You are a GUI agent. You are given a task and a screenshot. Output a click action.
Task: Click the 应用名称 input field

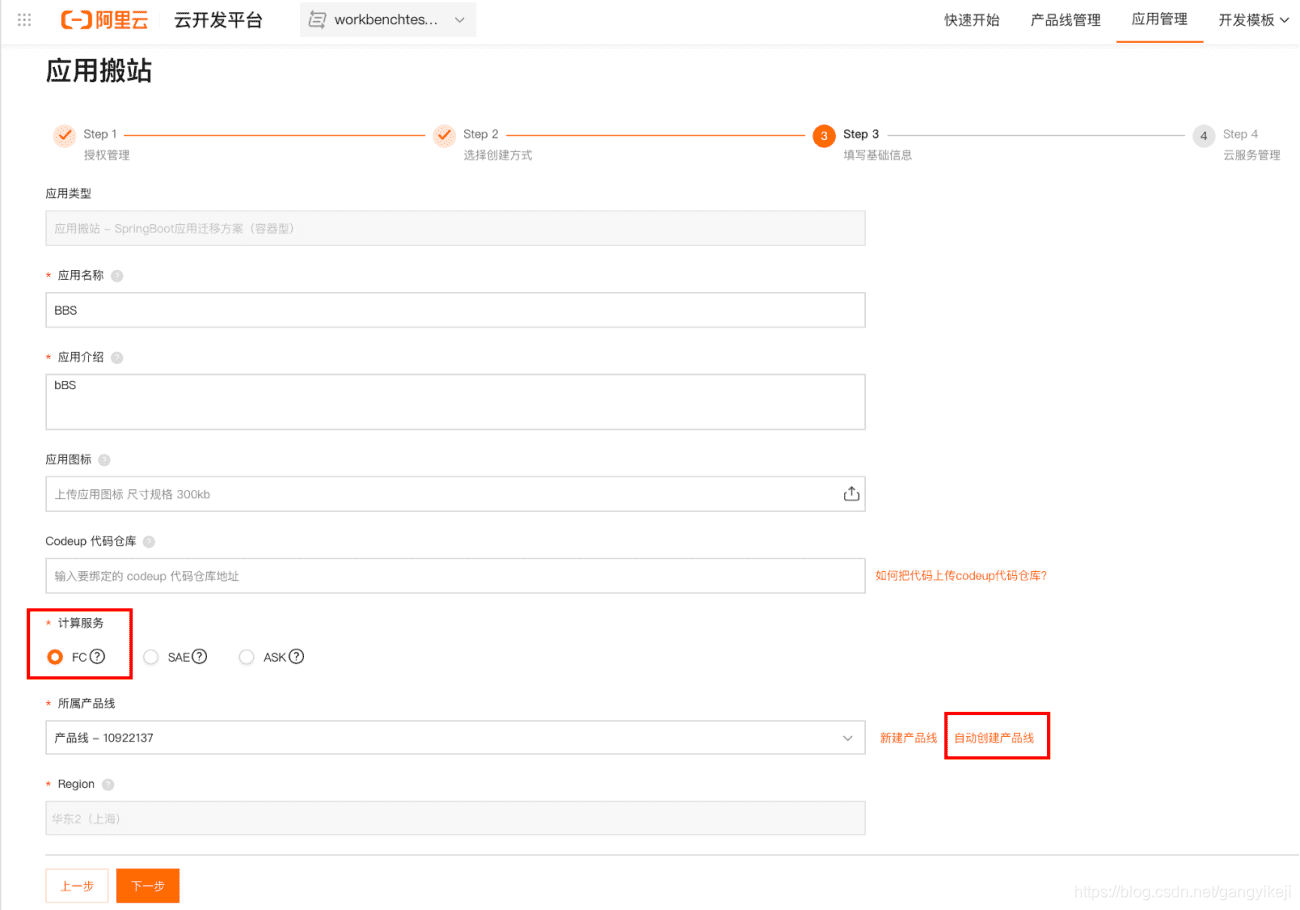455,310
